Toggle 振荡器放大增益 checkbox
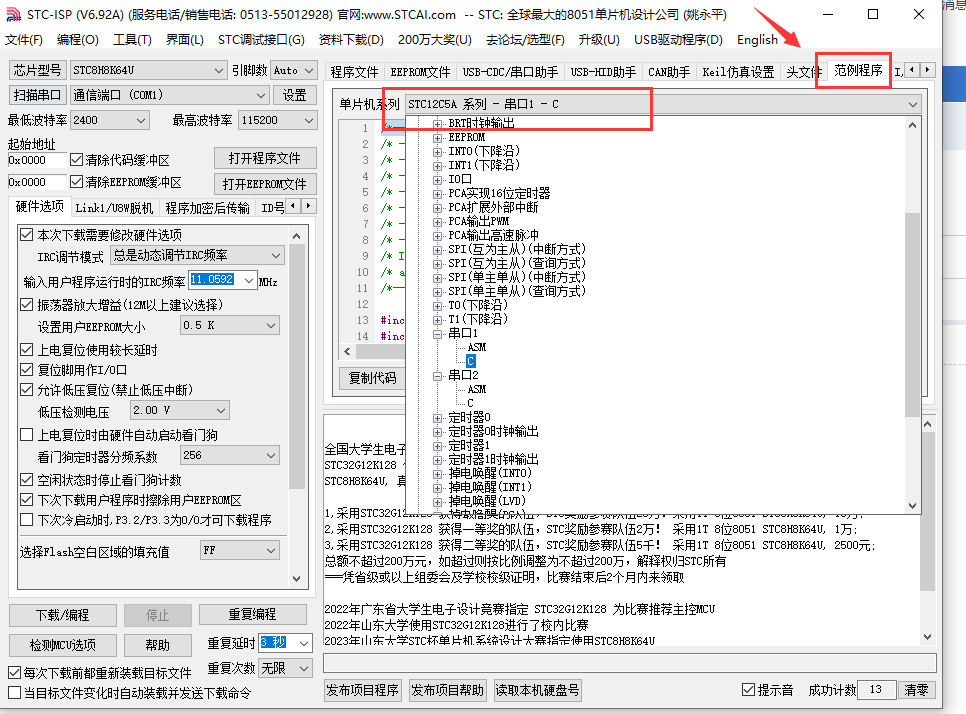This screenshot has width=966, height=714. tap(26, 305)
